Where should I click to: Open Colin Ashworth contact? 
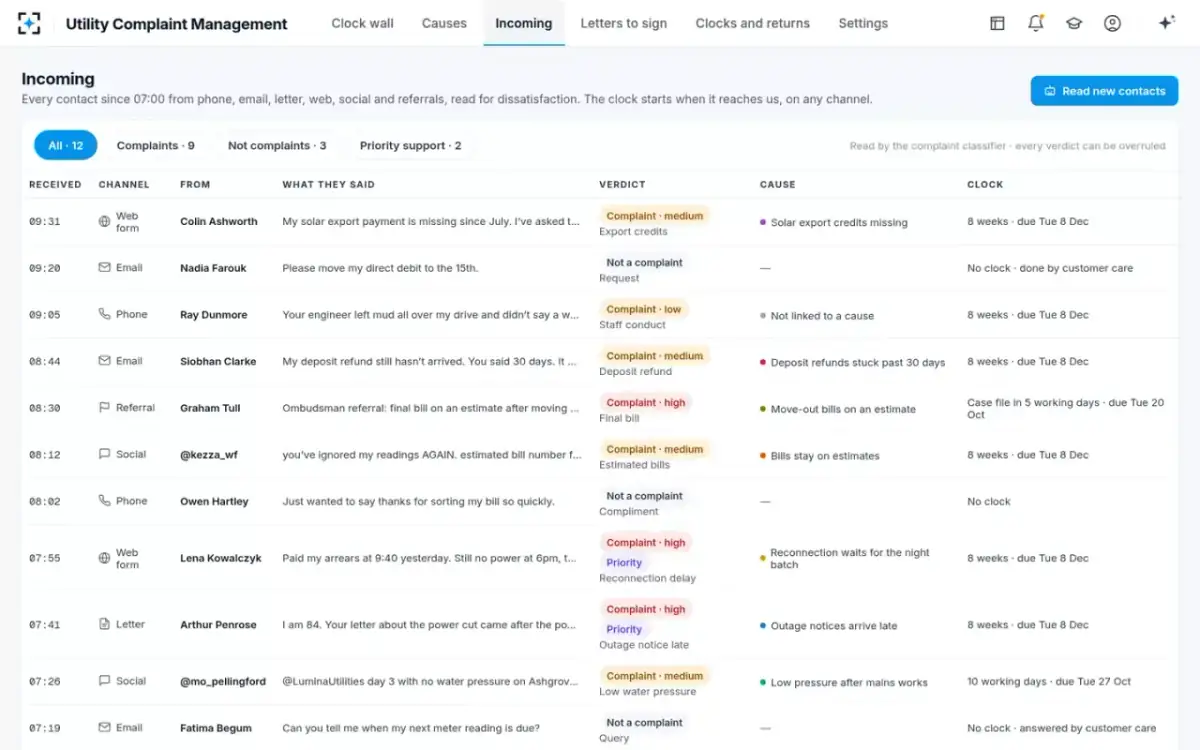(219, 222)
